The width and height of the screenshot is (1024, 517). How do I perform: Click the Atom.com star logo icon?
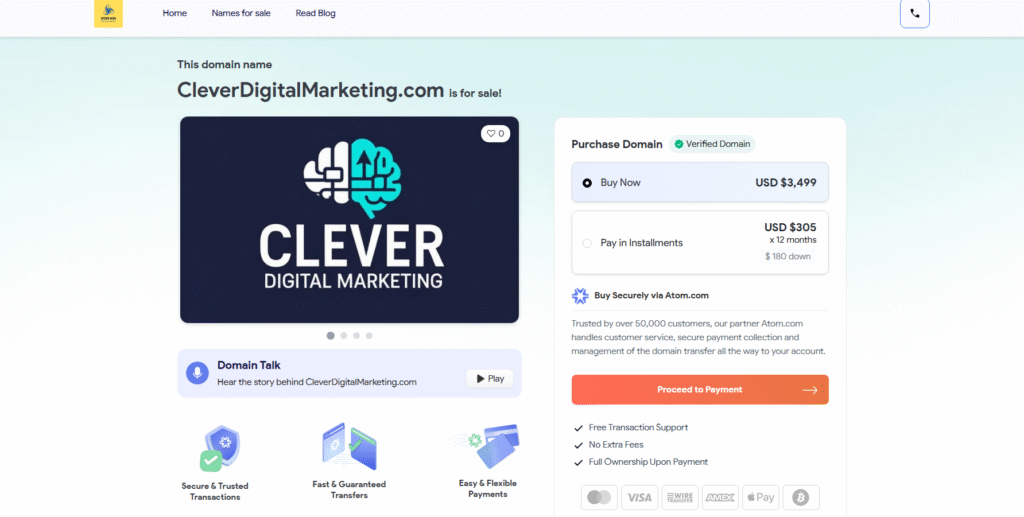point(580,296)
